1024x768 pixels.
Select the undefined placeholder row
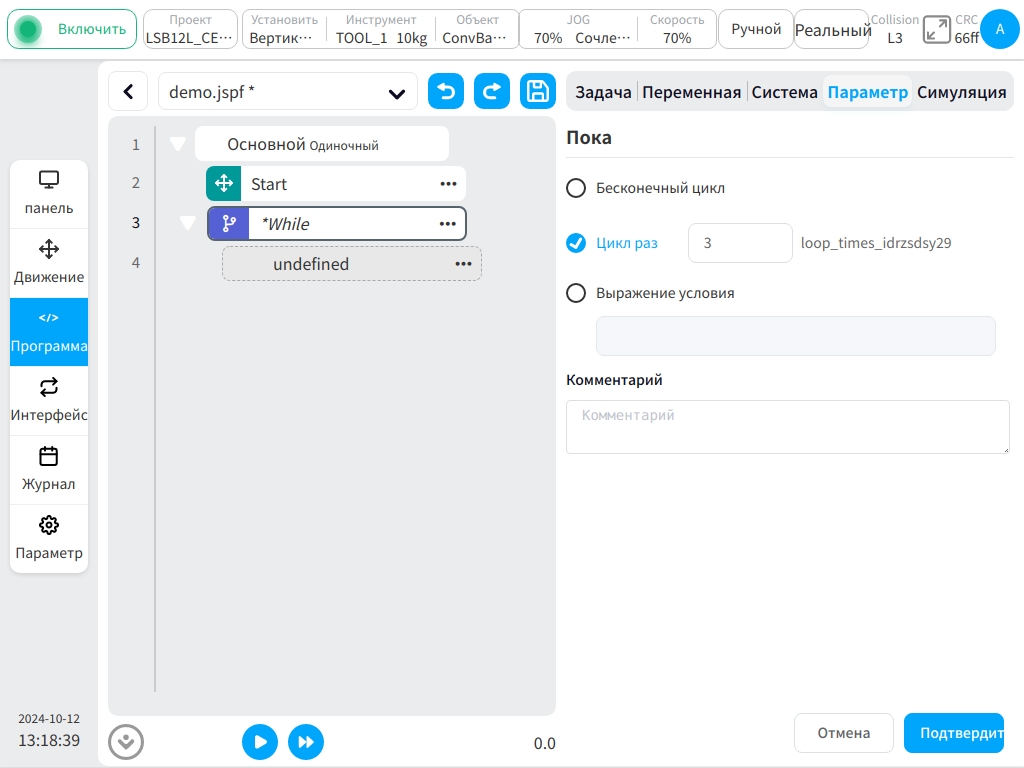351,264
